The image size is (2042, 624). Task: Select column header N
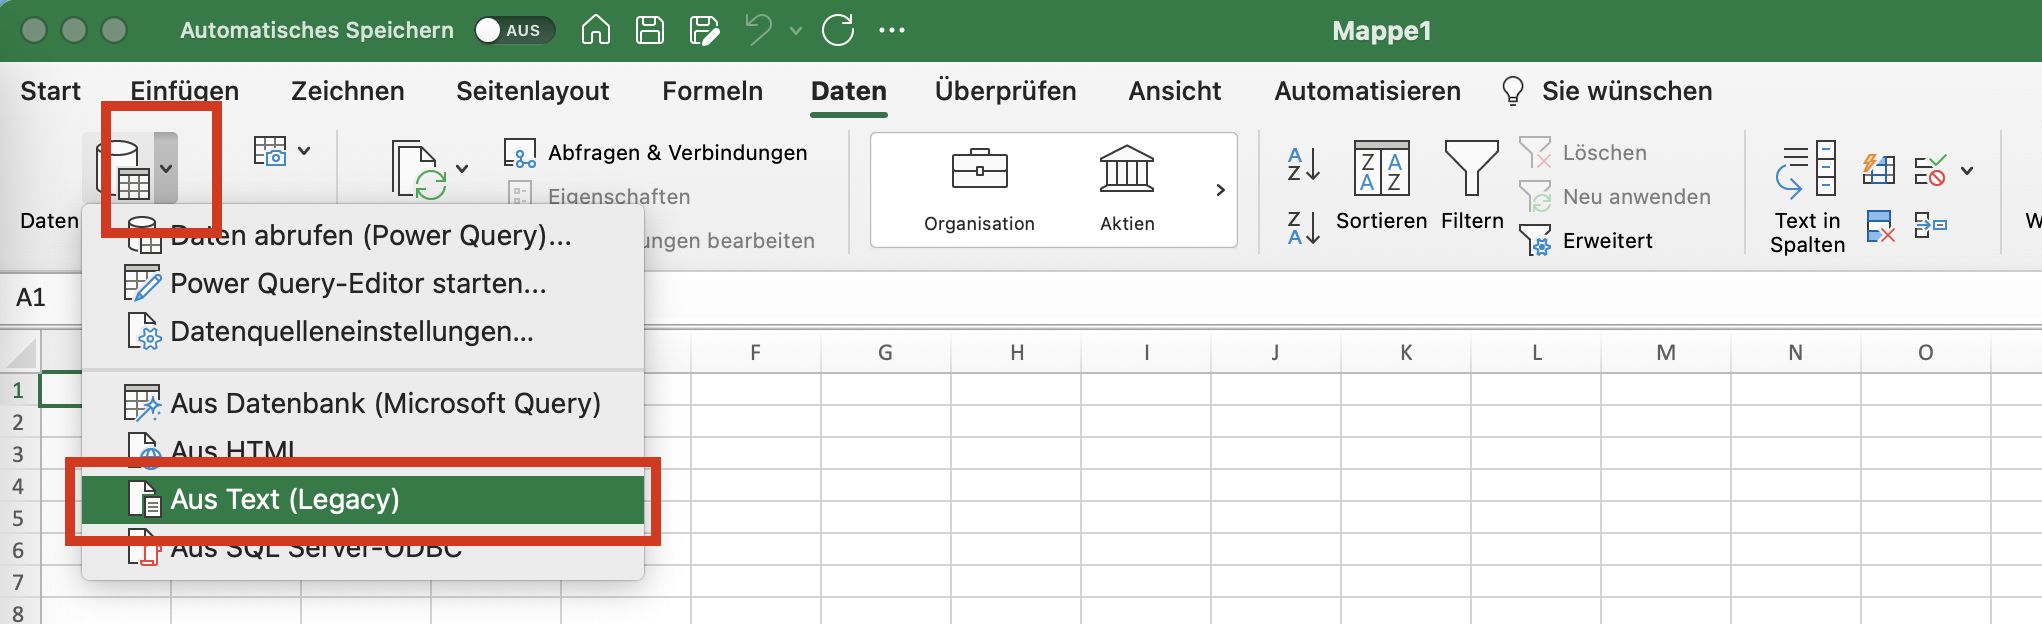(x=1796, y=353)
